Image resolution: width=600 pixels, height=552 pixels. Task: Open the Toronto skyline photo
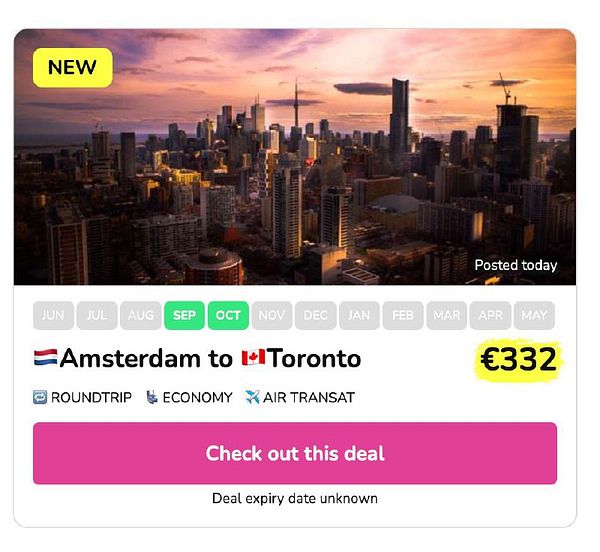295,157
